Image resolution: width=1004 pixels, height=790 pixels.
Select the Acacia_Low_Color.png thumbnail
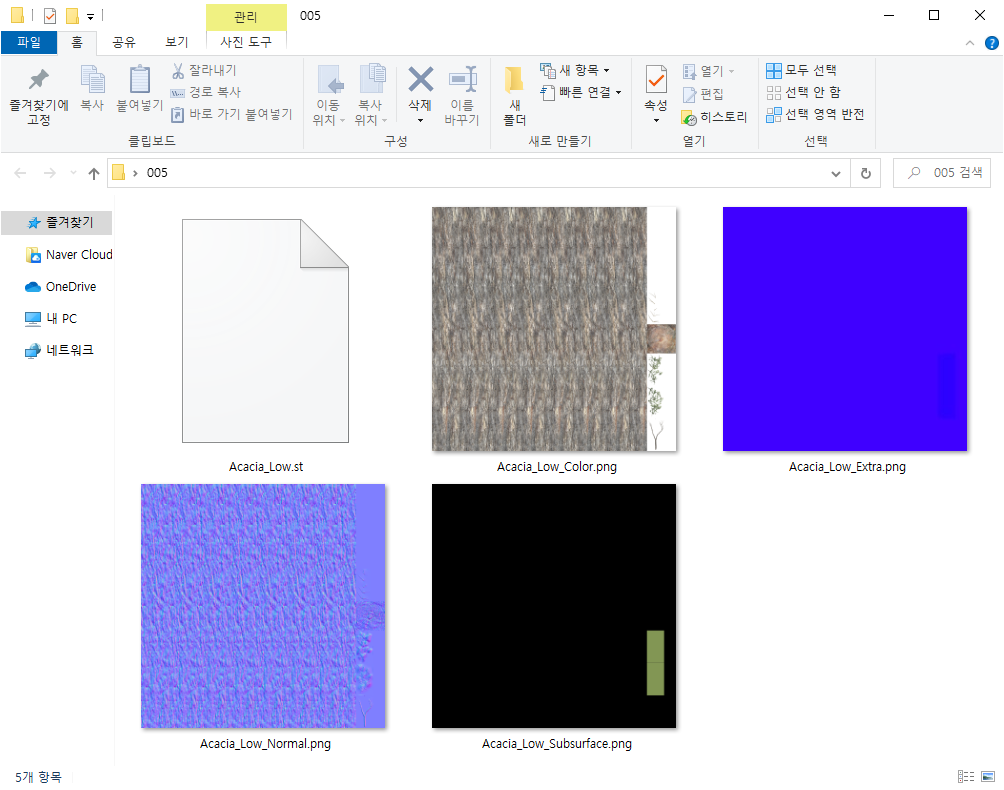click(554, 329)
